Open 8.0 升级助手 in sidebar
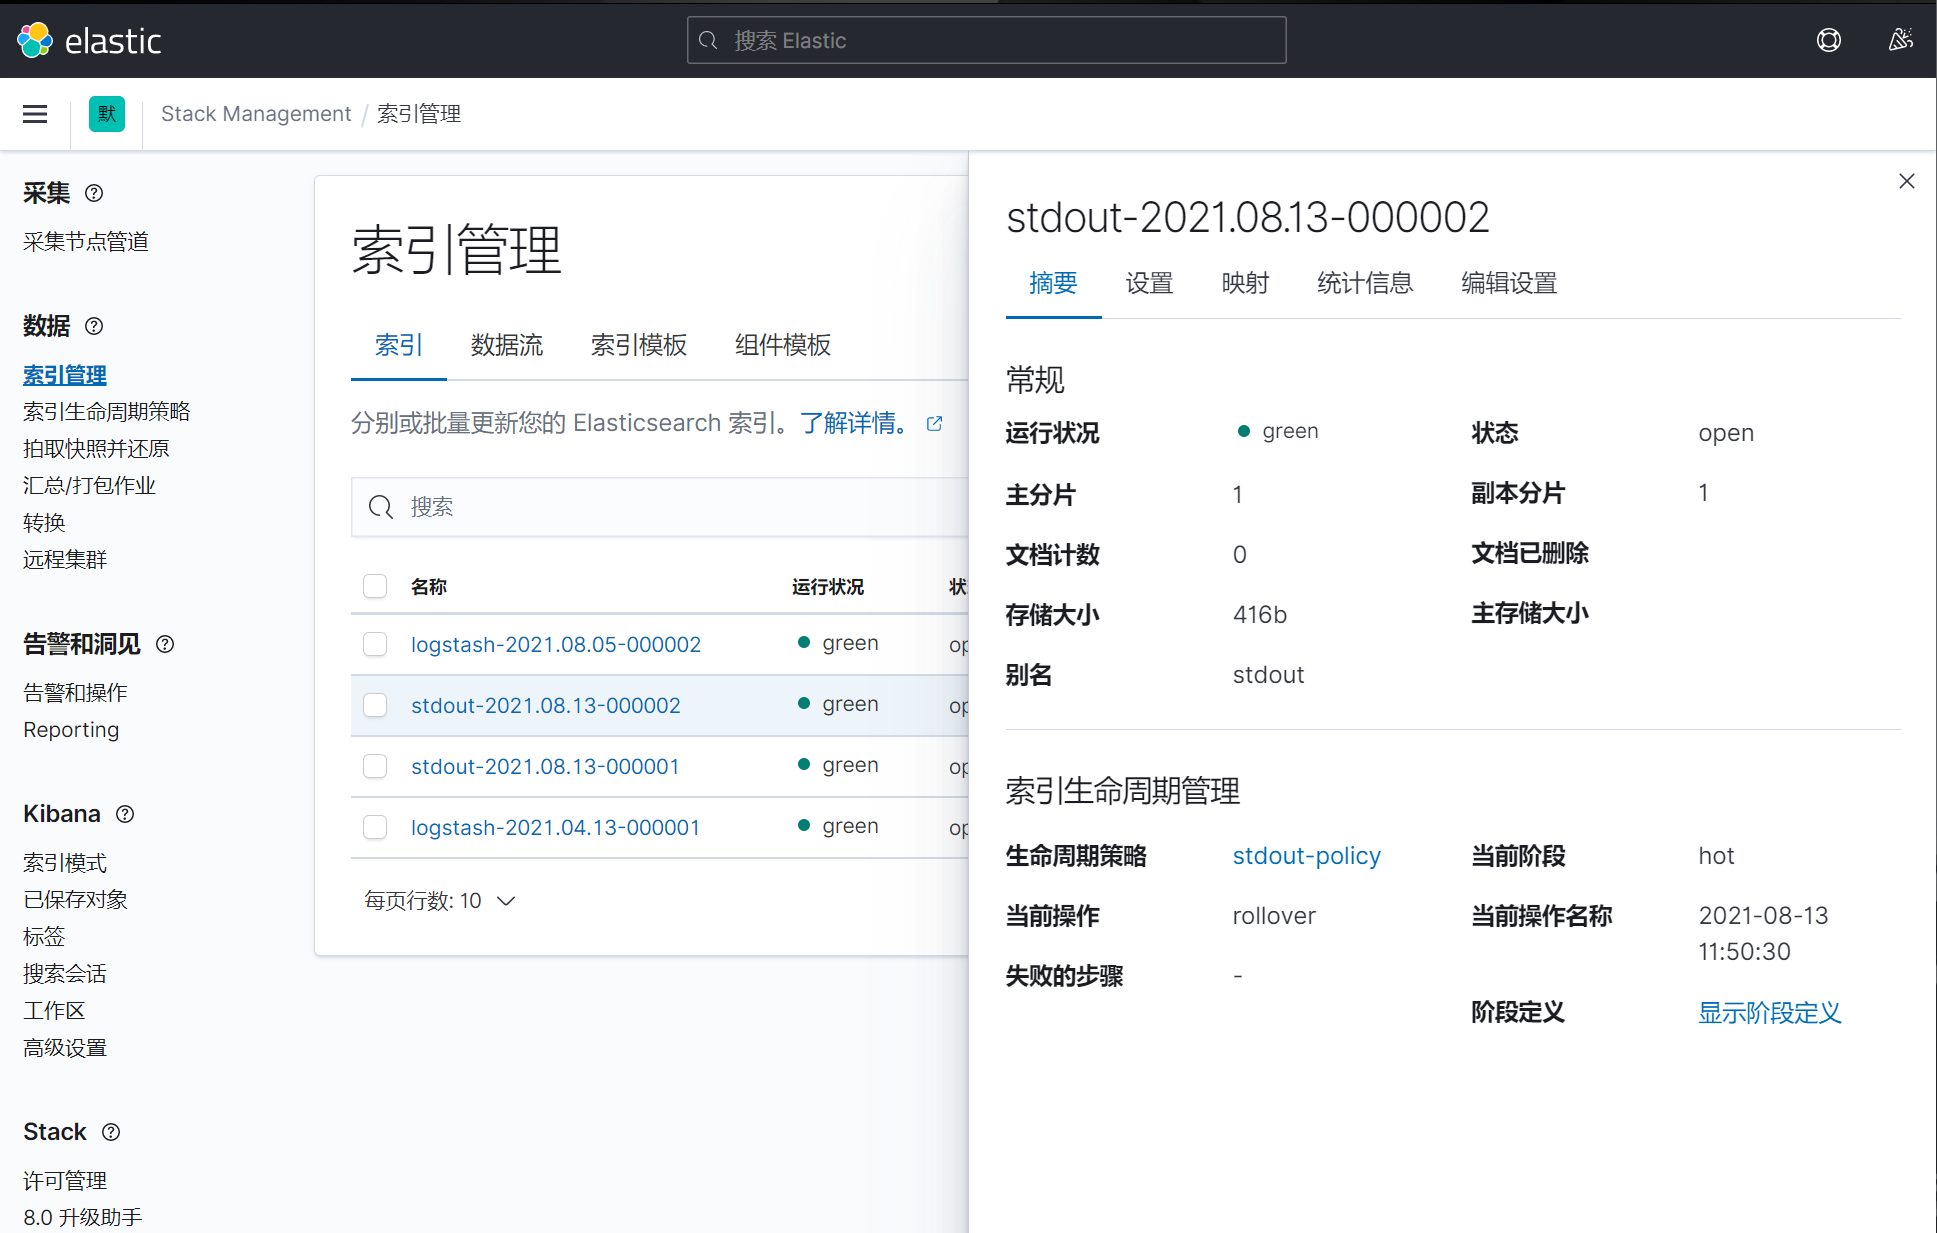This screenshot has height=1233, width=1937. click(83, 1217)
